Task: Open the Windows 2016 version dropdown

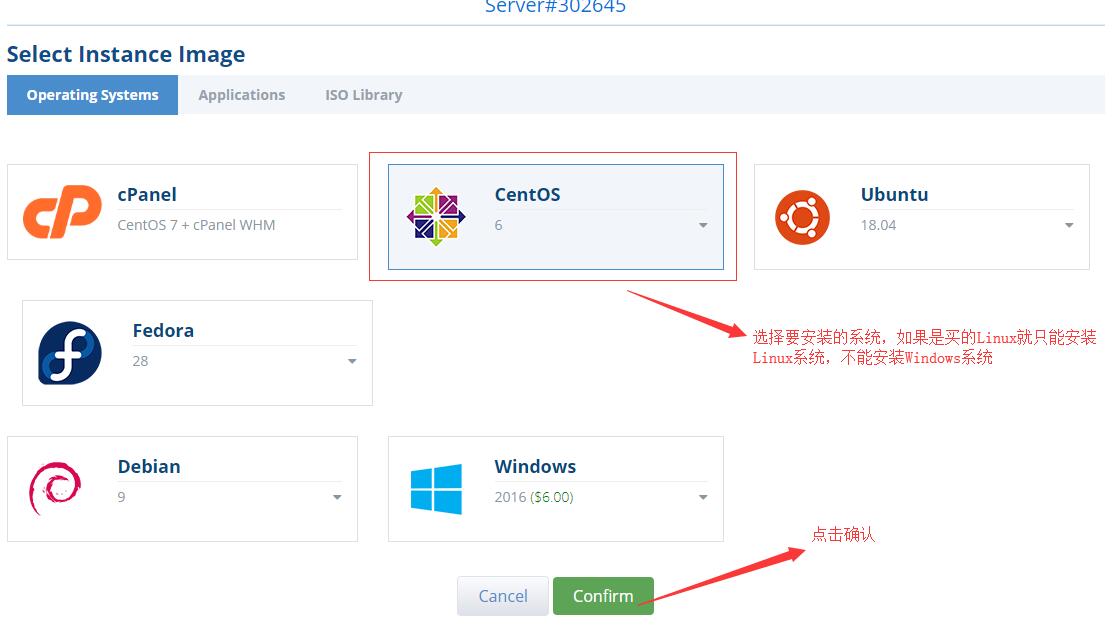Action: point(701,497)
